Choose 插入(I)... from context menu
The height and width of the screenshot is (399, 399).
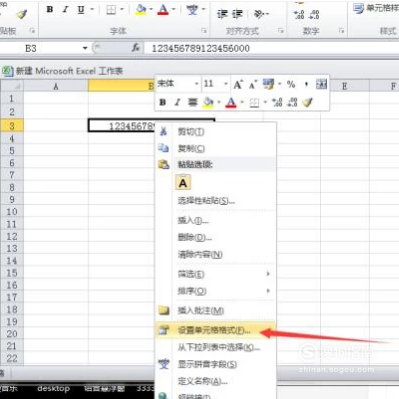coord(216,220)
